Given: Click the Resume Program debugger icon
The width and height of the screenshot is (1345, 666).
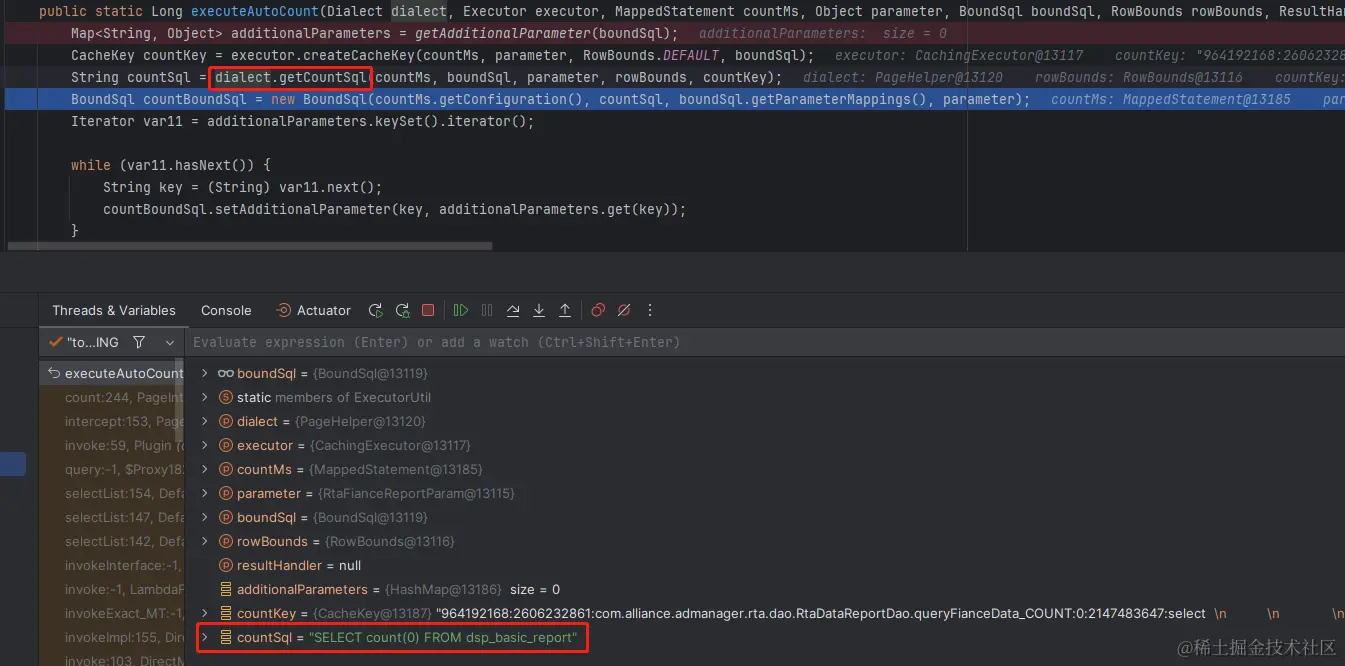Looking at the screenshot, I should click(x=460, y=310).
